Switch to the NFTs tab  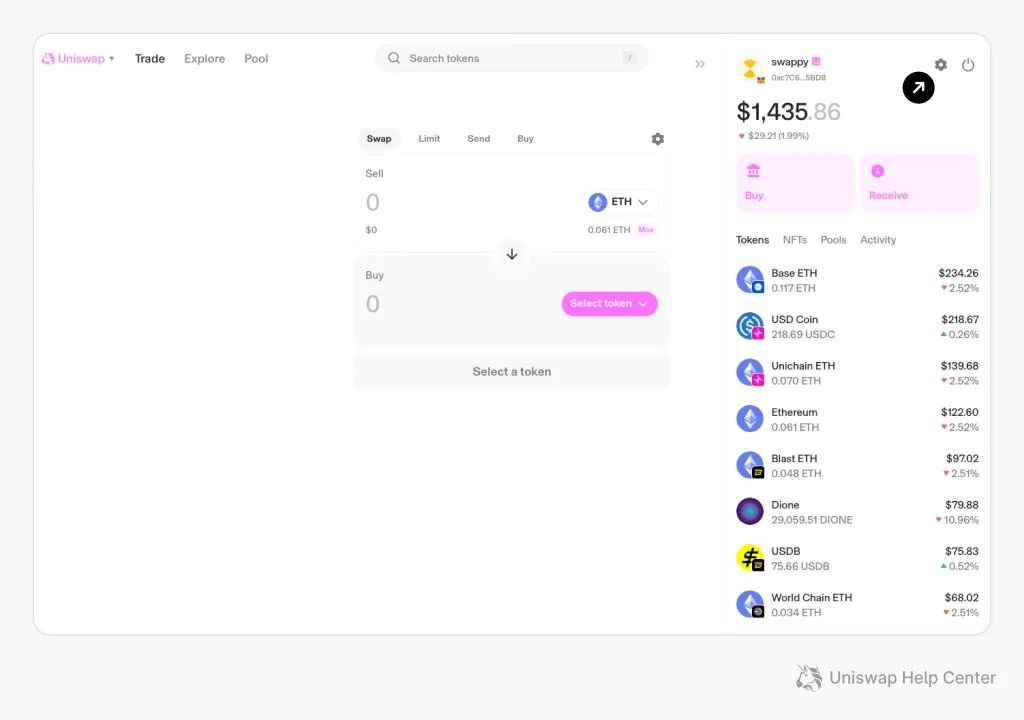pyautogui.click(x=795, y=240)
